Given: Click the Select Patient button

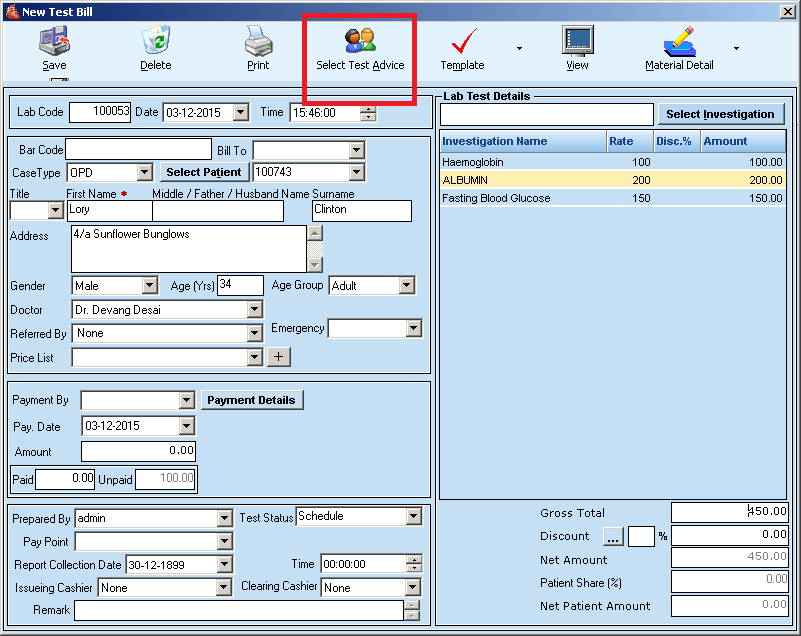Looking at the screenshot, I should point(203,173).
